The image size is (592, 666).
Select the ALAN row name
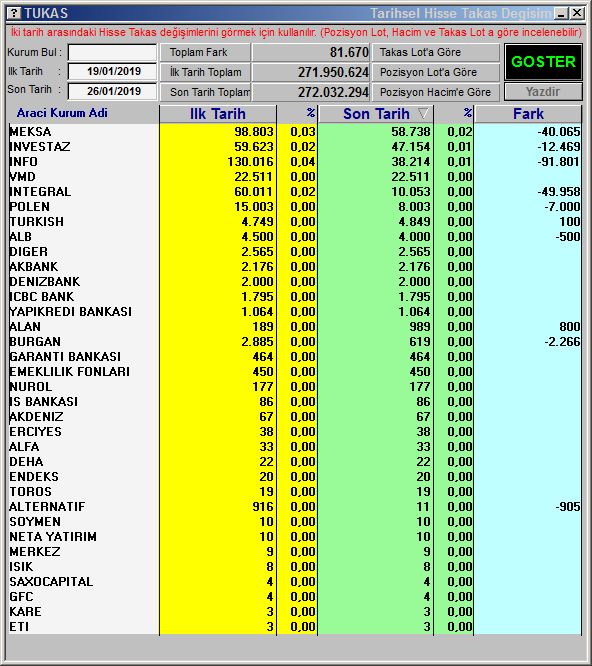point(25,327)
